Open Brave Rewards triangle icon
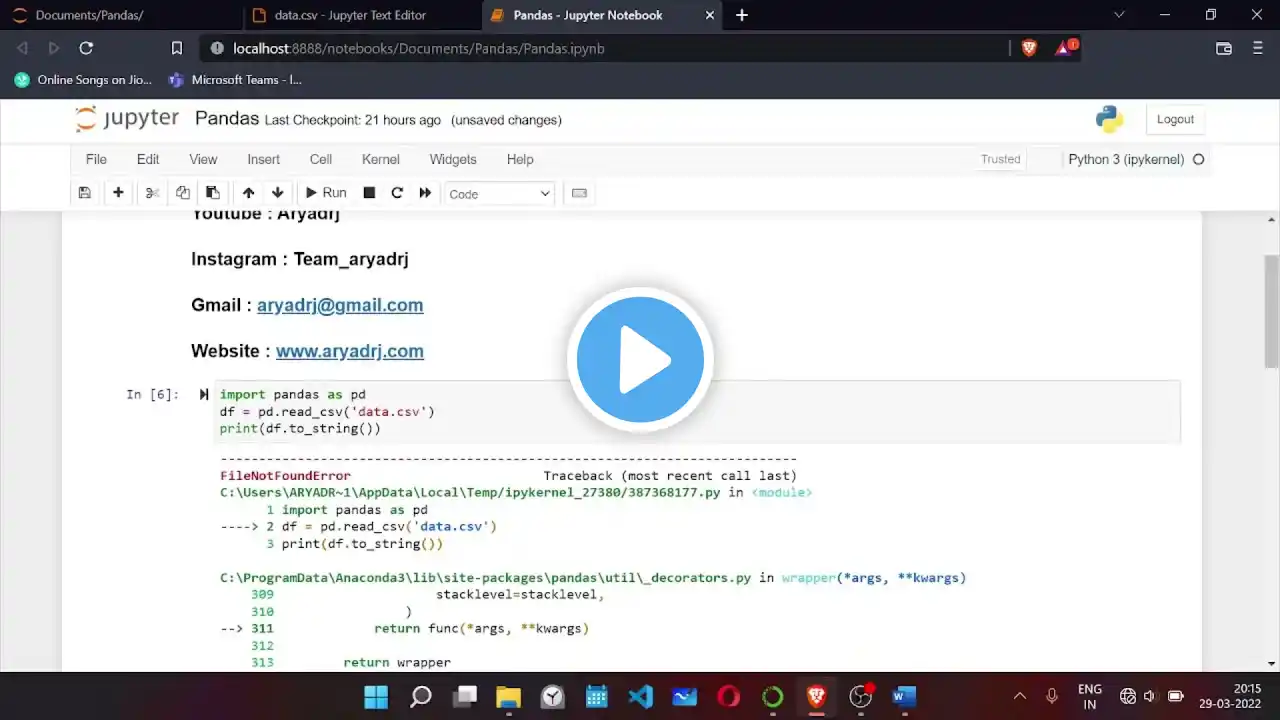This screenshot has height=720, width=1280. tap(1066, 47)
